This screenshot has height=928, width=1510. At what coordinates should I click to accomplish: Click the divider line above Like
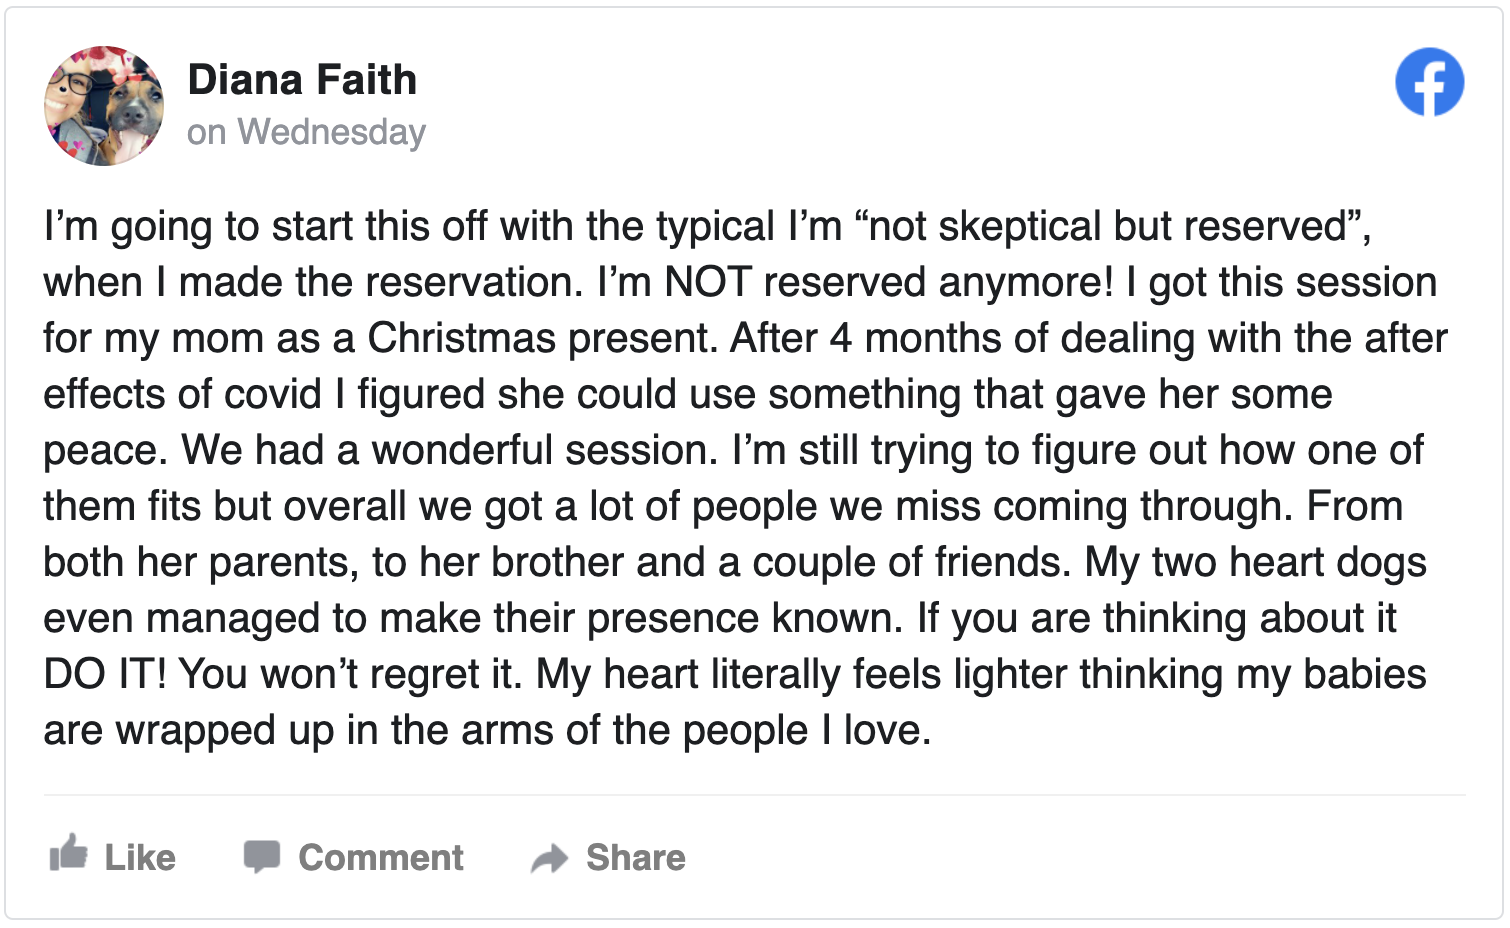click(x=755, y=795)
